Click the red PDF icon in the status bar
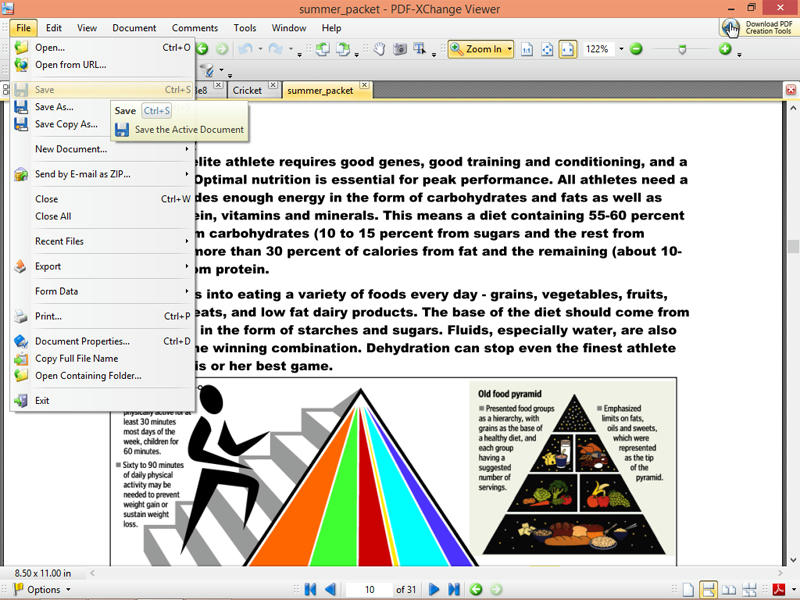This screenshot has height=600, width=800. click(779, 589)
